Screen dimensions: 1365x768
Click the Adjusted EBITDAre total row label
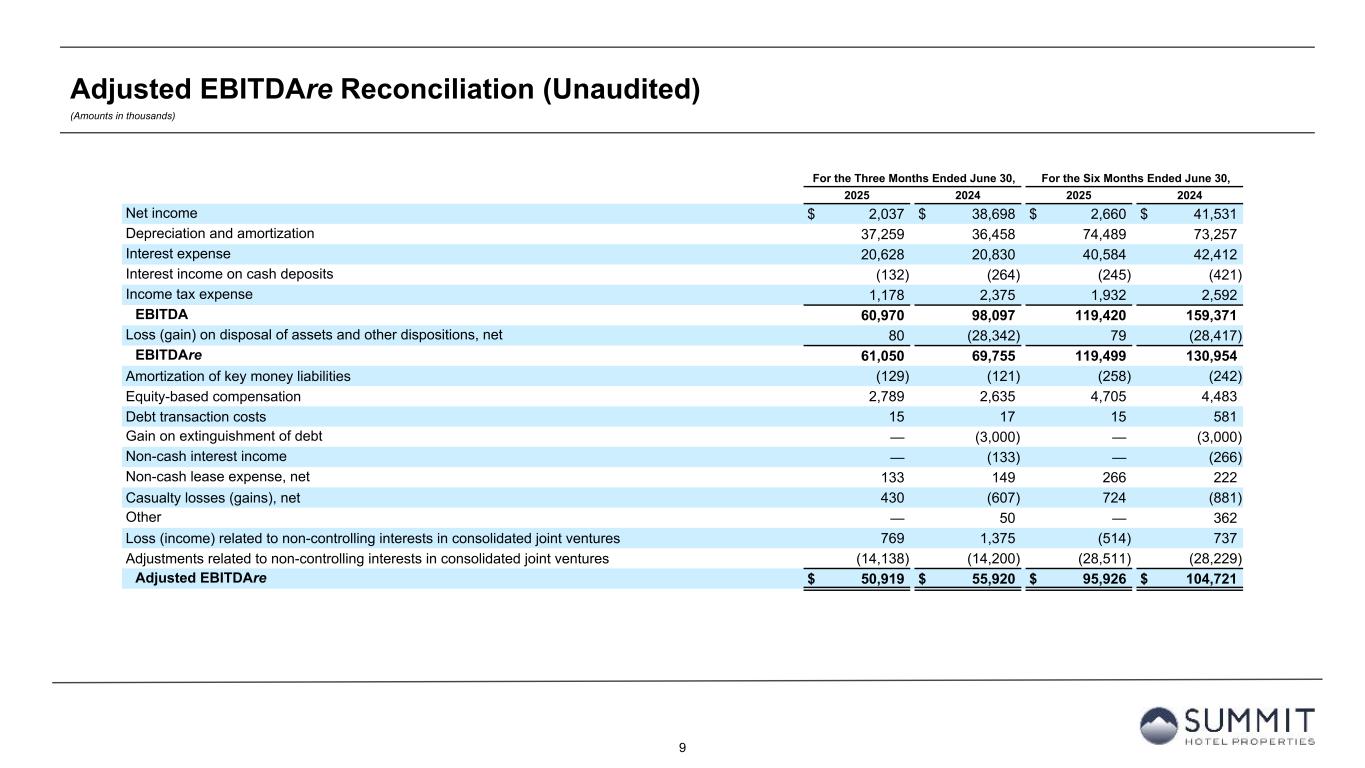click(x=200, y=578)
